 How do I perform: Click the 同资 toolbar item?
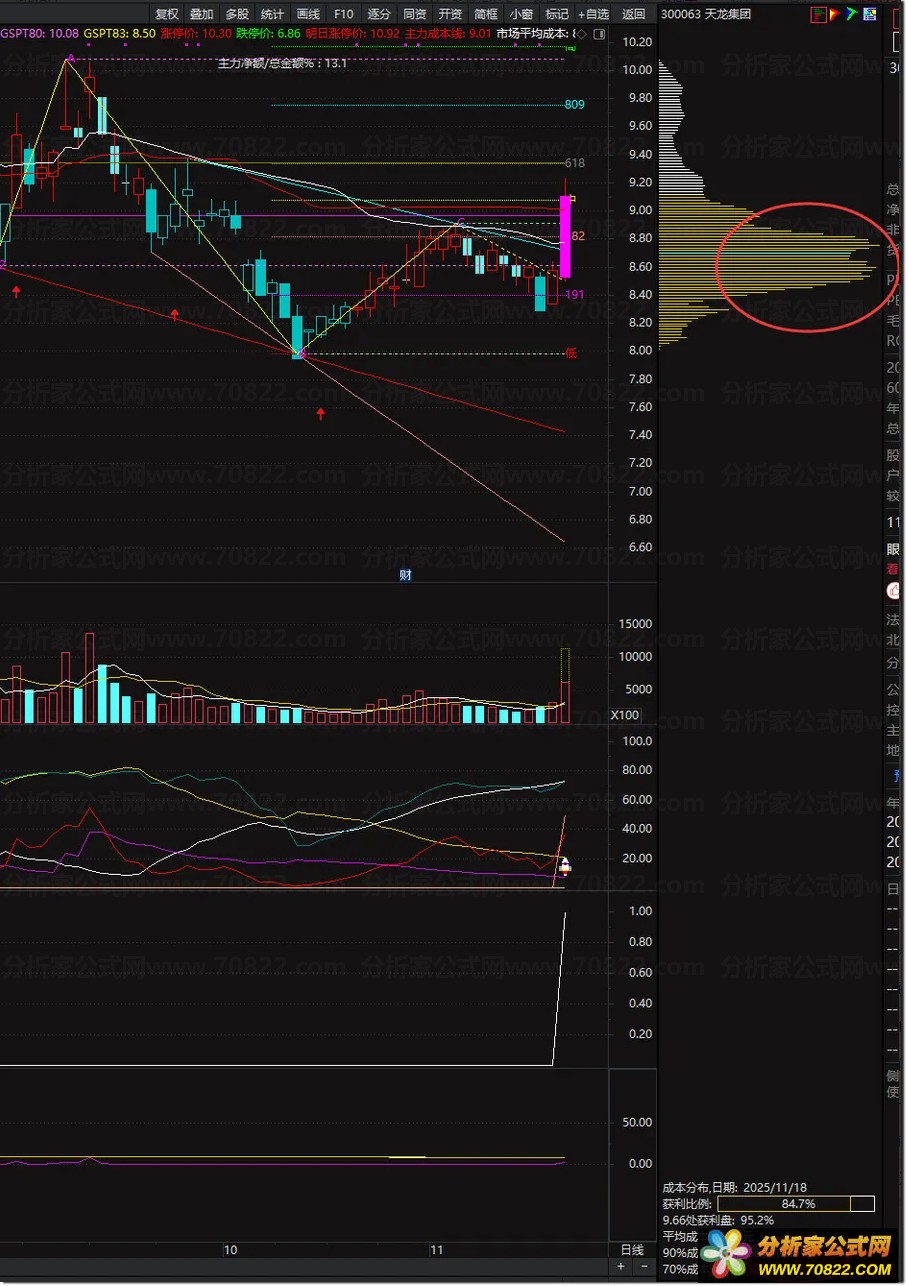[x=414, y=14]
